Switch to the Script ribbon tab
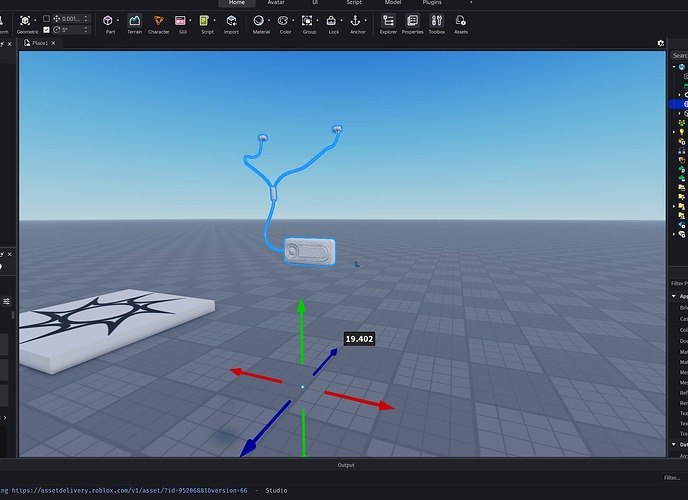 [x=354, y=3]
